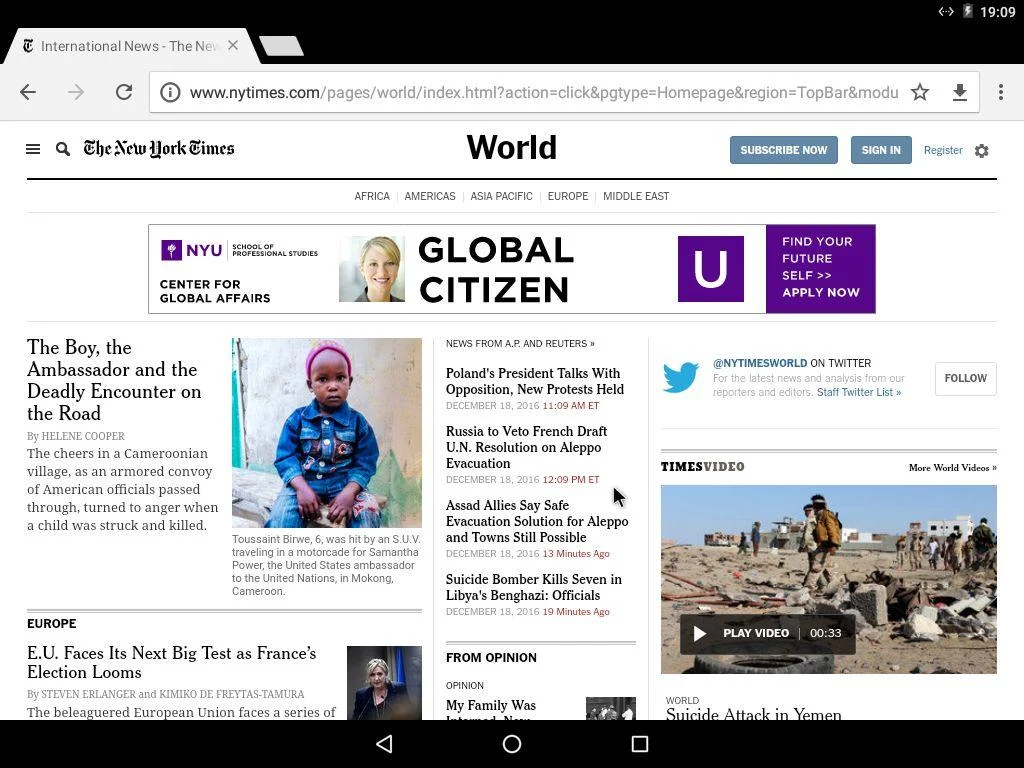This screenshot has height=768, width=1024.
Task: Select the ASIA PACIFIC section
Action: (x=501, y=196)
